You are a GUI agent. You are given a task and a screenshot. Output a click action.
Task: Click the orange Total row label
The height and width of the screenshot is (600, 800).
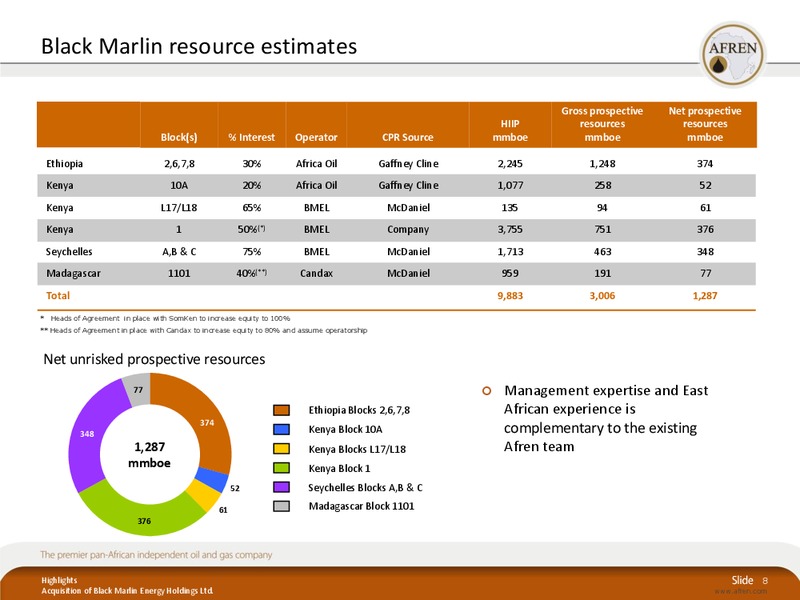(x=58, y=295)
